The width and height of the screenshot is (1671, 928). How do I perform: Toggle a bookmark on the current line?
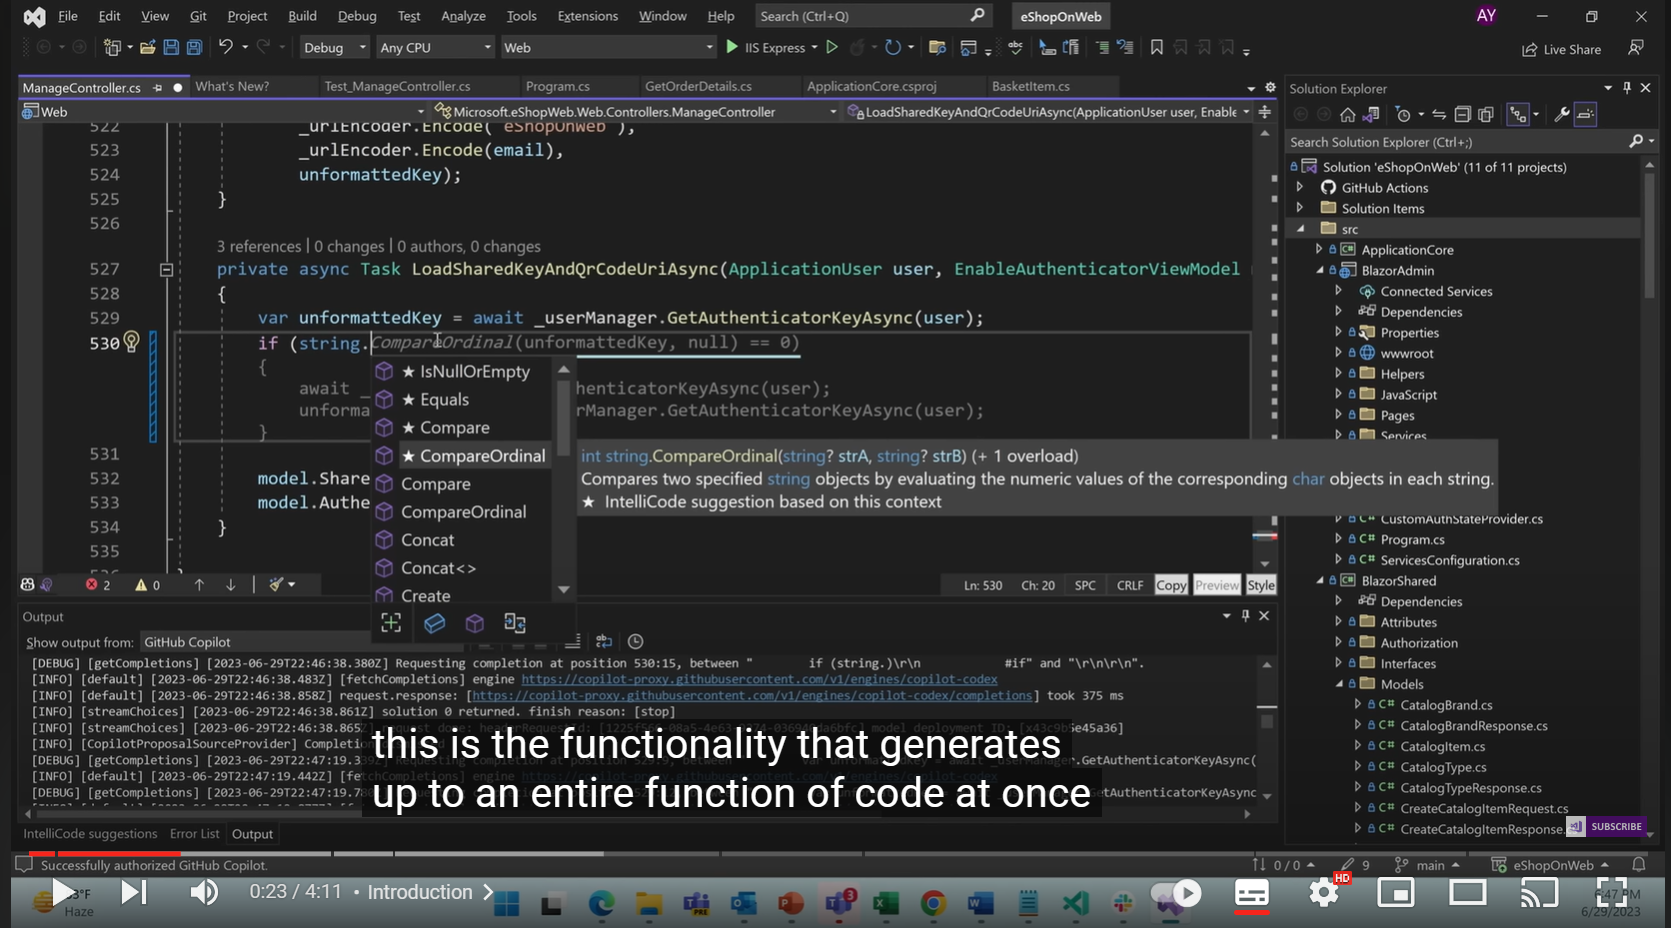[x=1157, y=47]
